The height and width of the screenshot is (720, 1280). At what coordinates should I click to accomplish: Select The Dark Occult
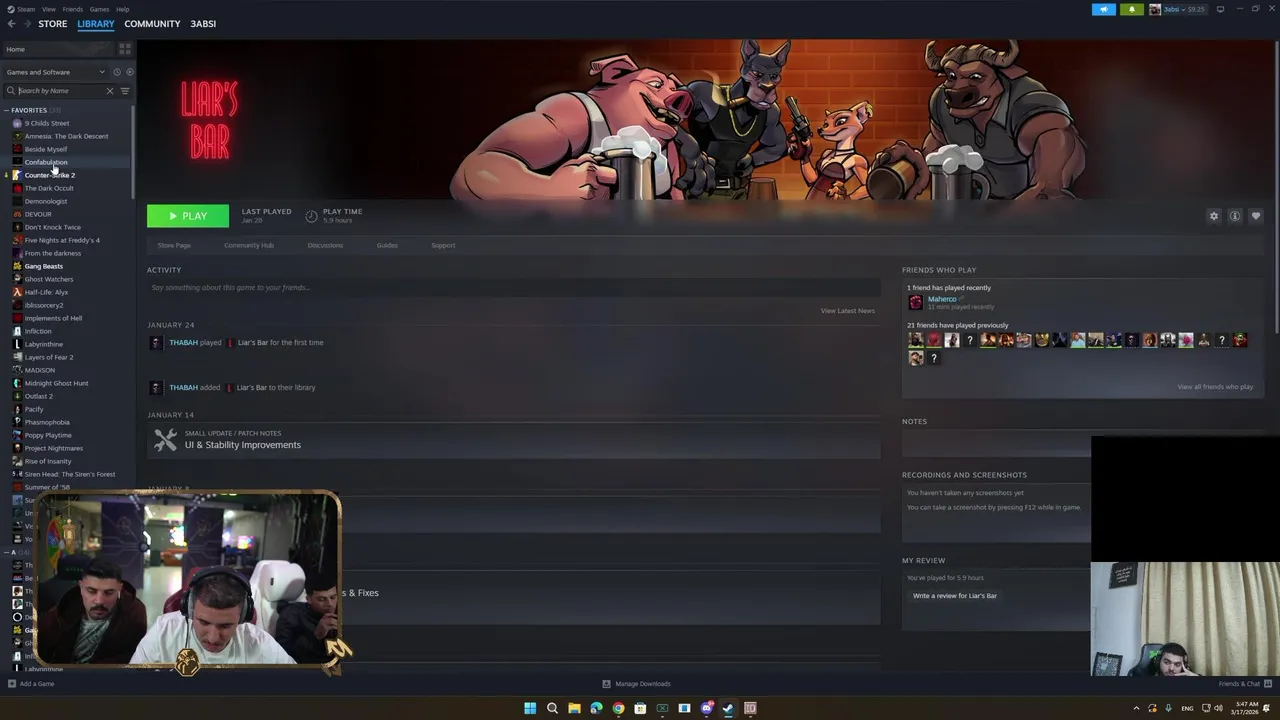click(49, 188)
